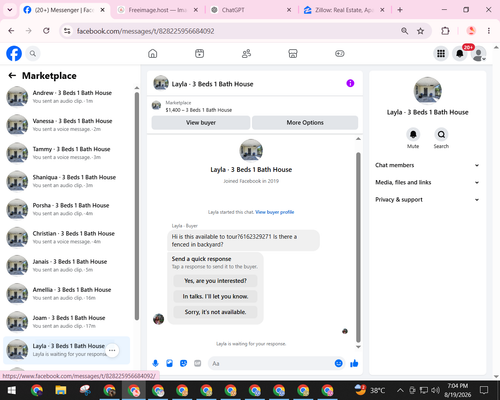Open the browser extensions puzzle icon

point(445,31)
